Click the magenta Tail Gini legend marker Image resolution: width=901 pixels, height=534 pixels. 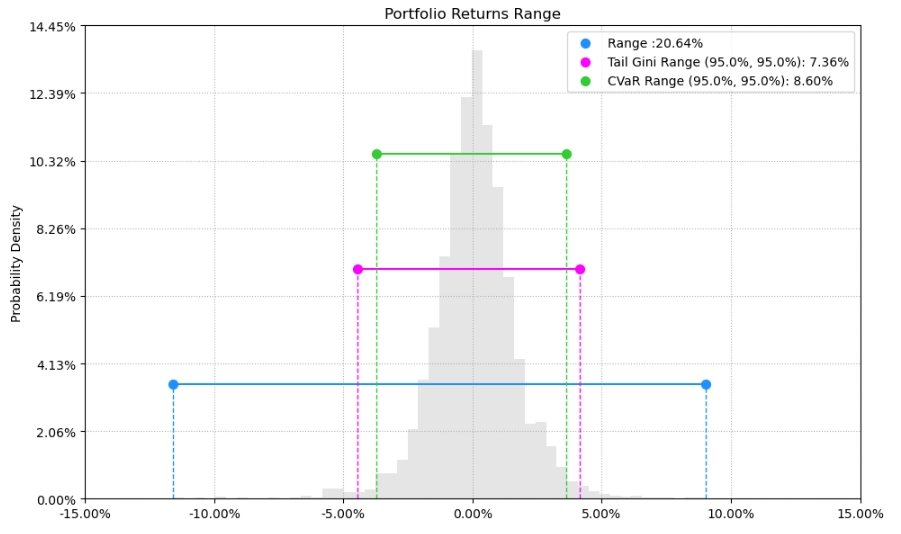(586, 62)
